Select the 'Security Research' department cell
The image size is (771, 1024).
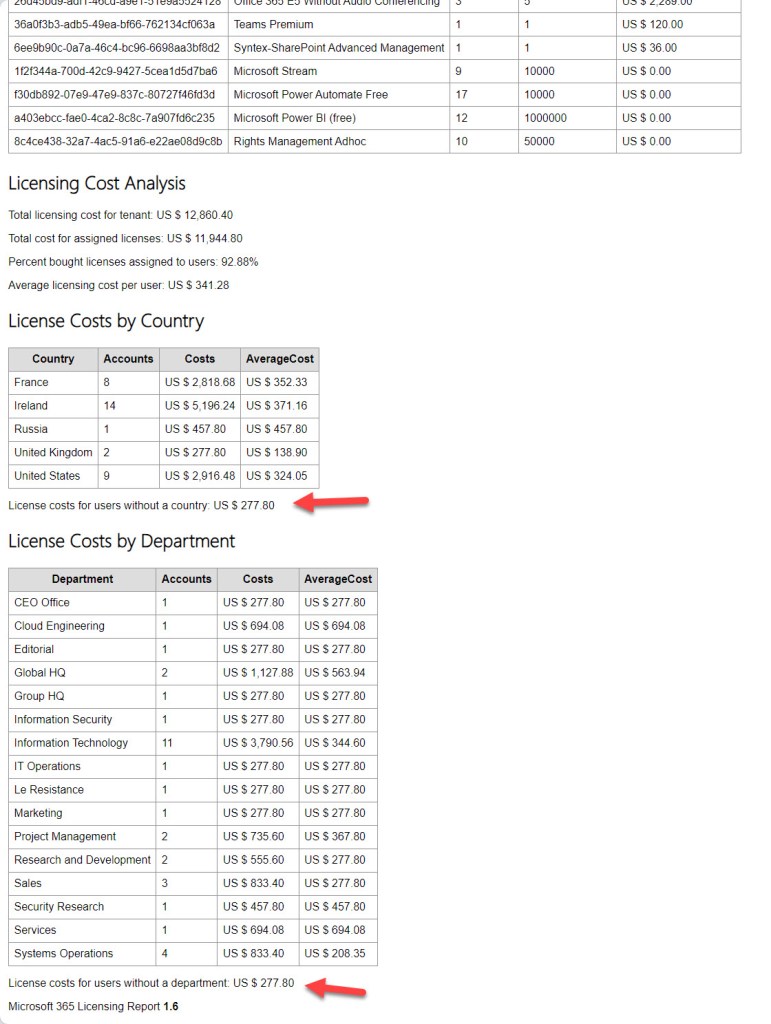(x=82, y=907)
